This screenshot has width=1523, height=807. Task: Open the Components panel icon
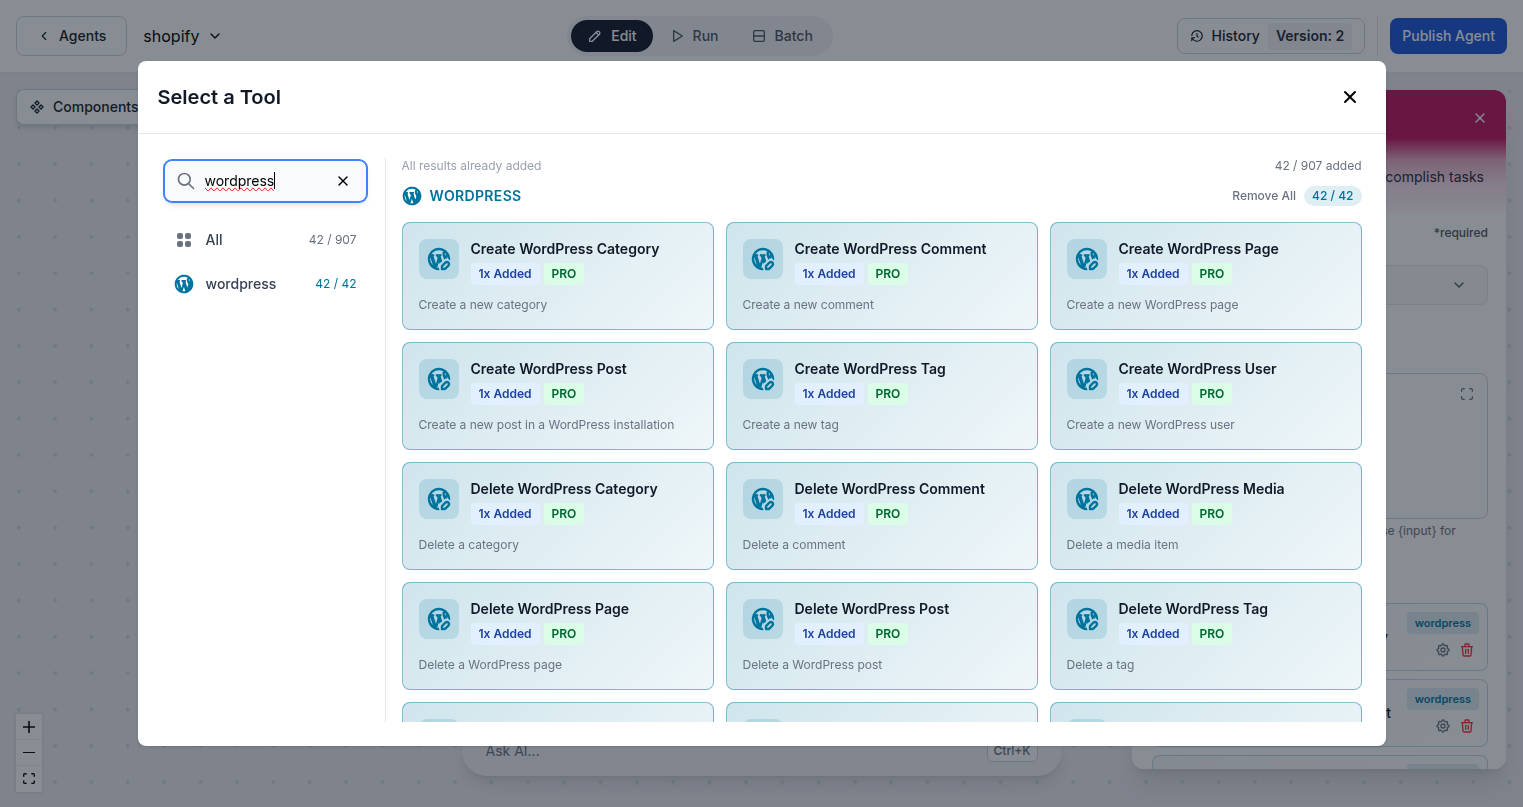(36, 107)
